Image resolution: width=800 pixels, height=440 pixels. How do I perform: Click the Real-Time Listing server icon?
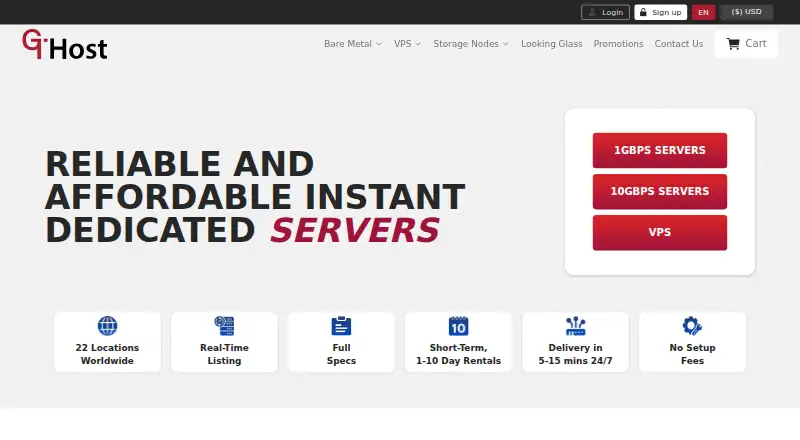click(x=224, y=326)
